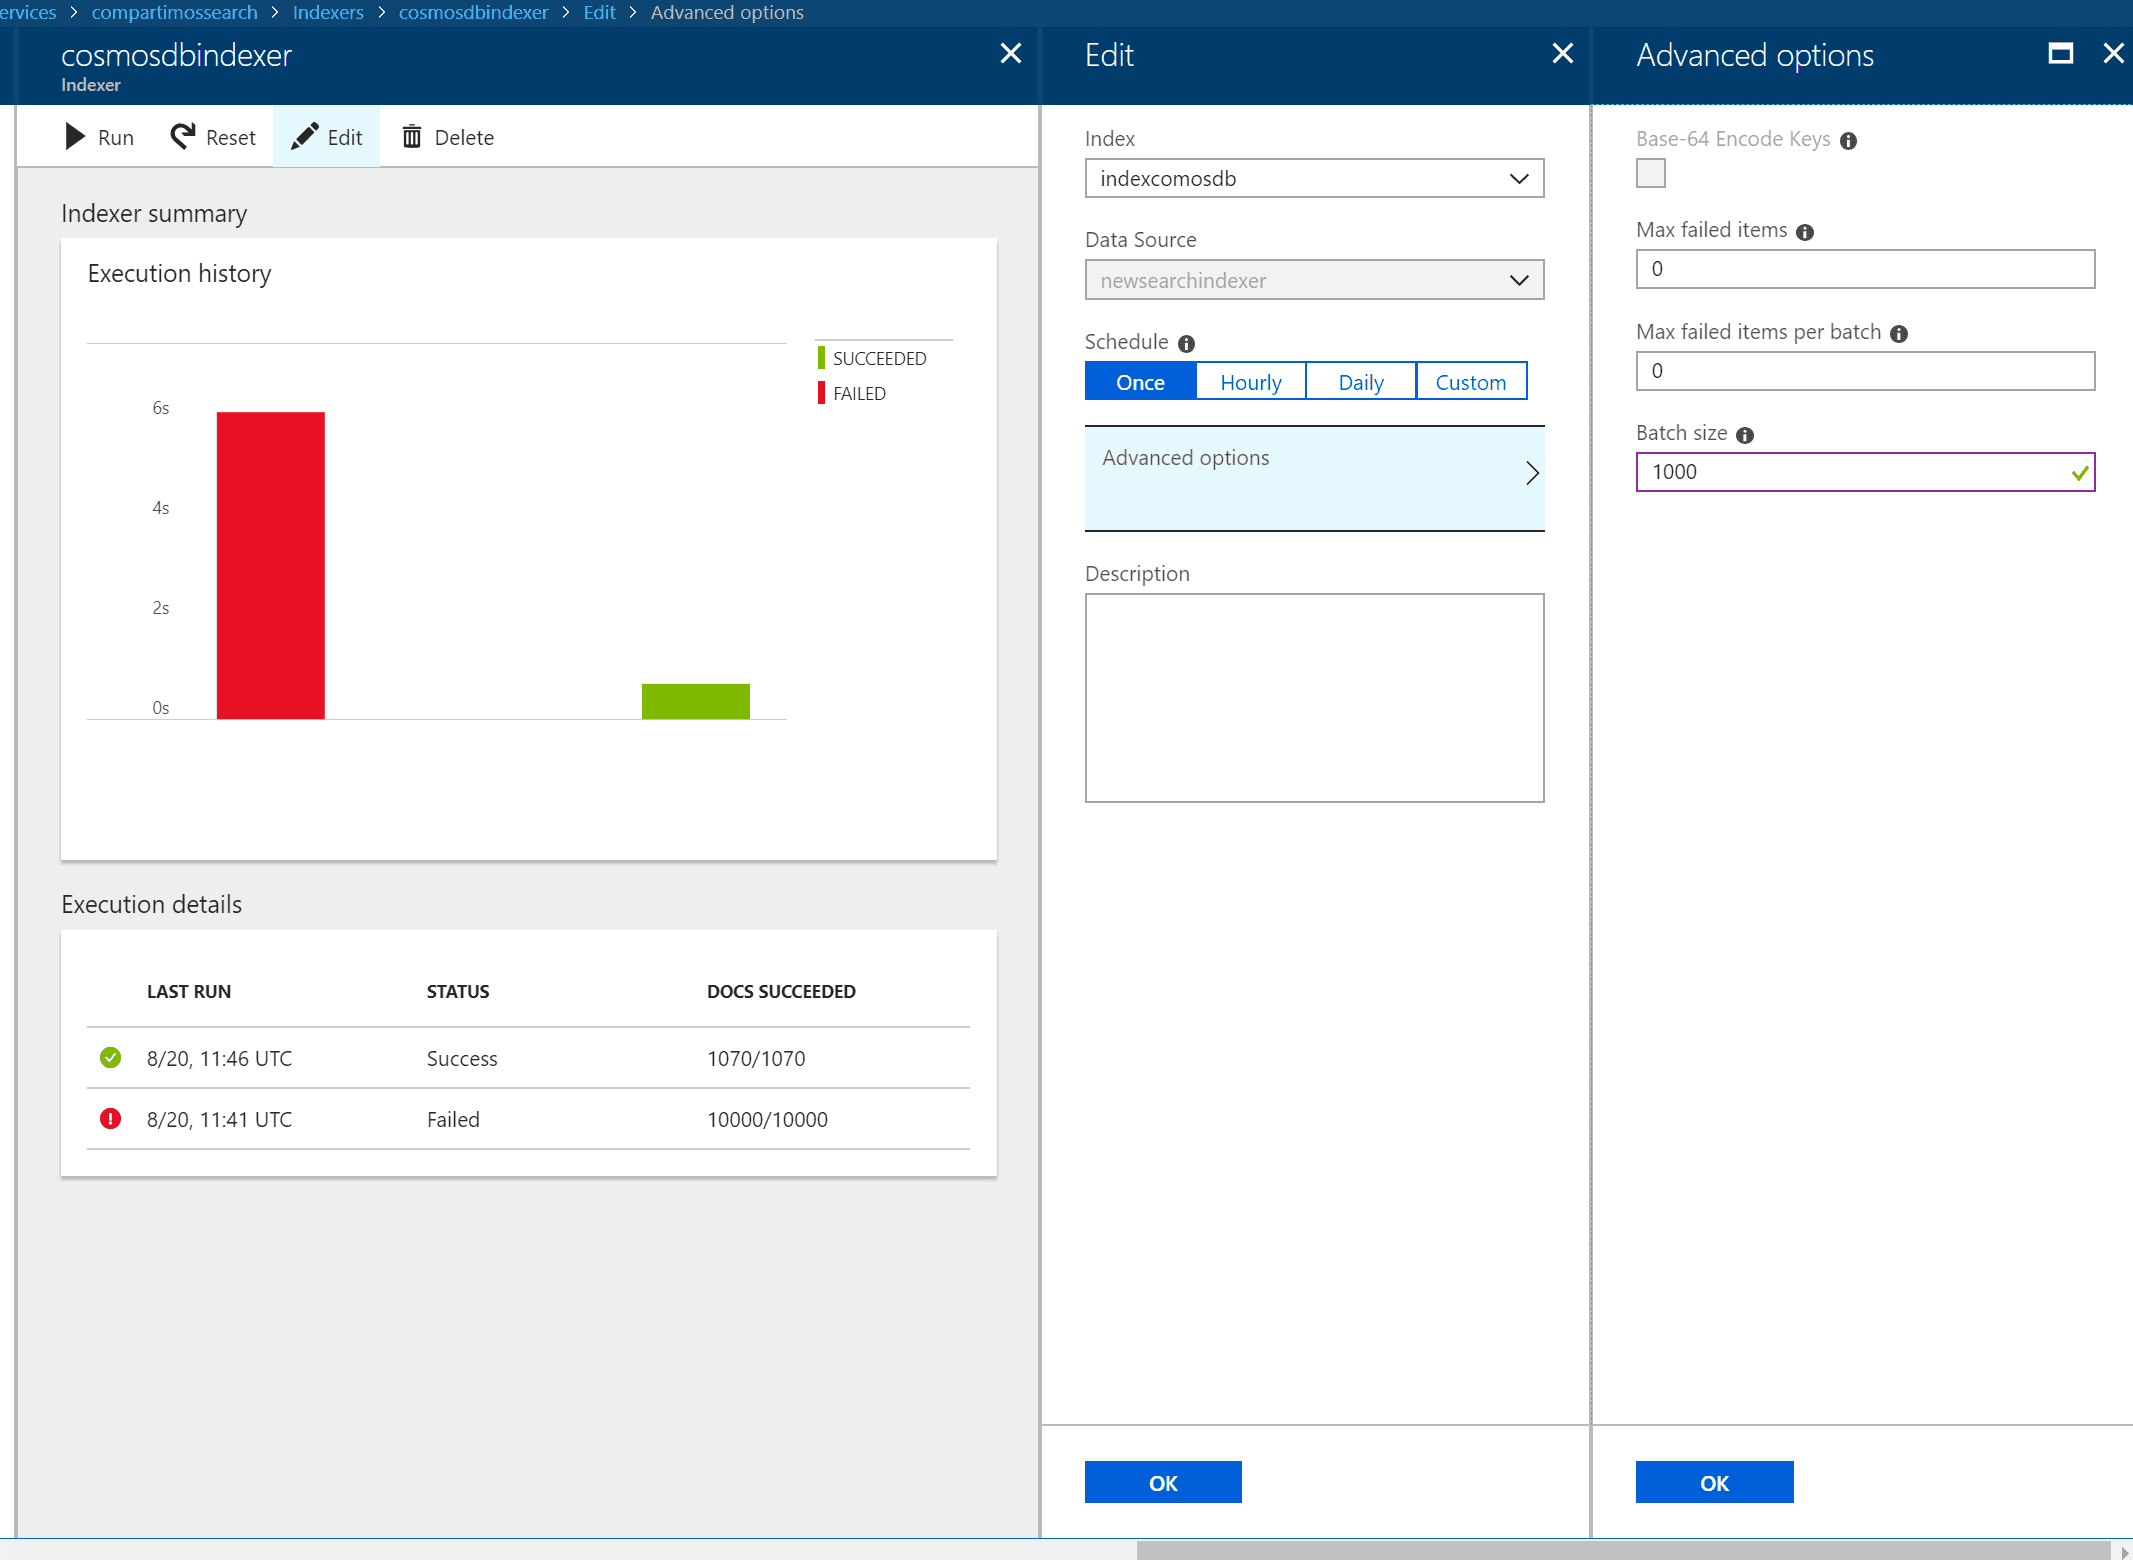This screenshot has width=2133, height=1560.
Task: Click the FAILED legend entry
Action: (x=852, y=393)
